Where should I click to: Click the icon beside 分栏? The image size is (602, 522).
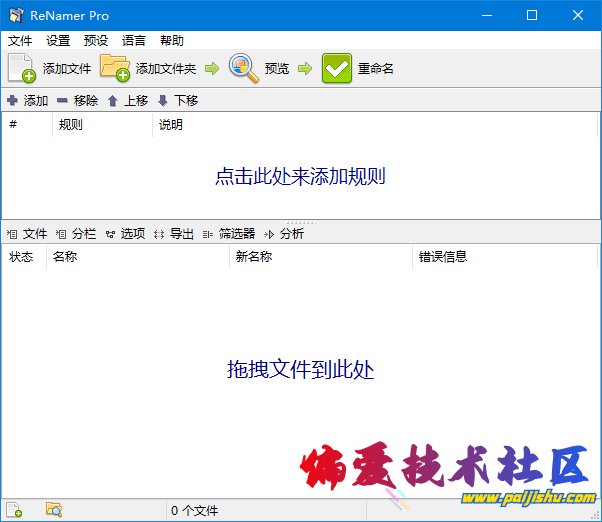click(61, 234)
